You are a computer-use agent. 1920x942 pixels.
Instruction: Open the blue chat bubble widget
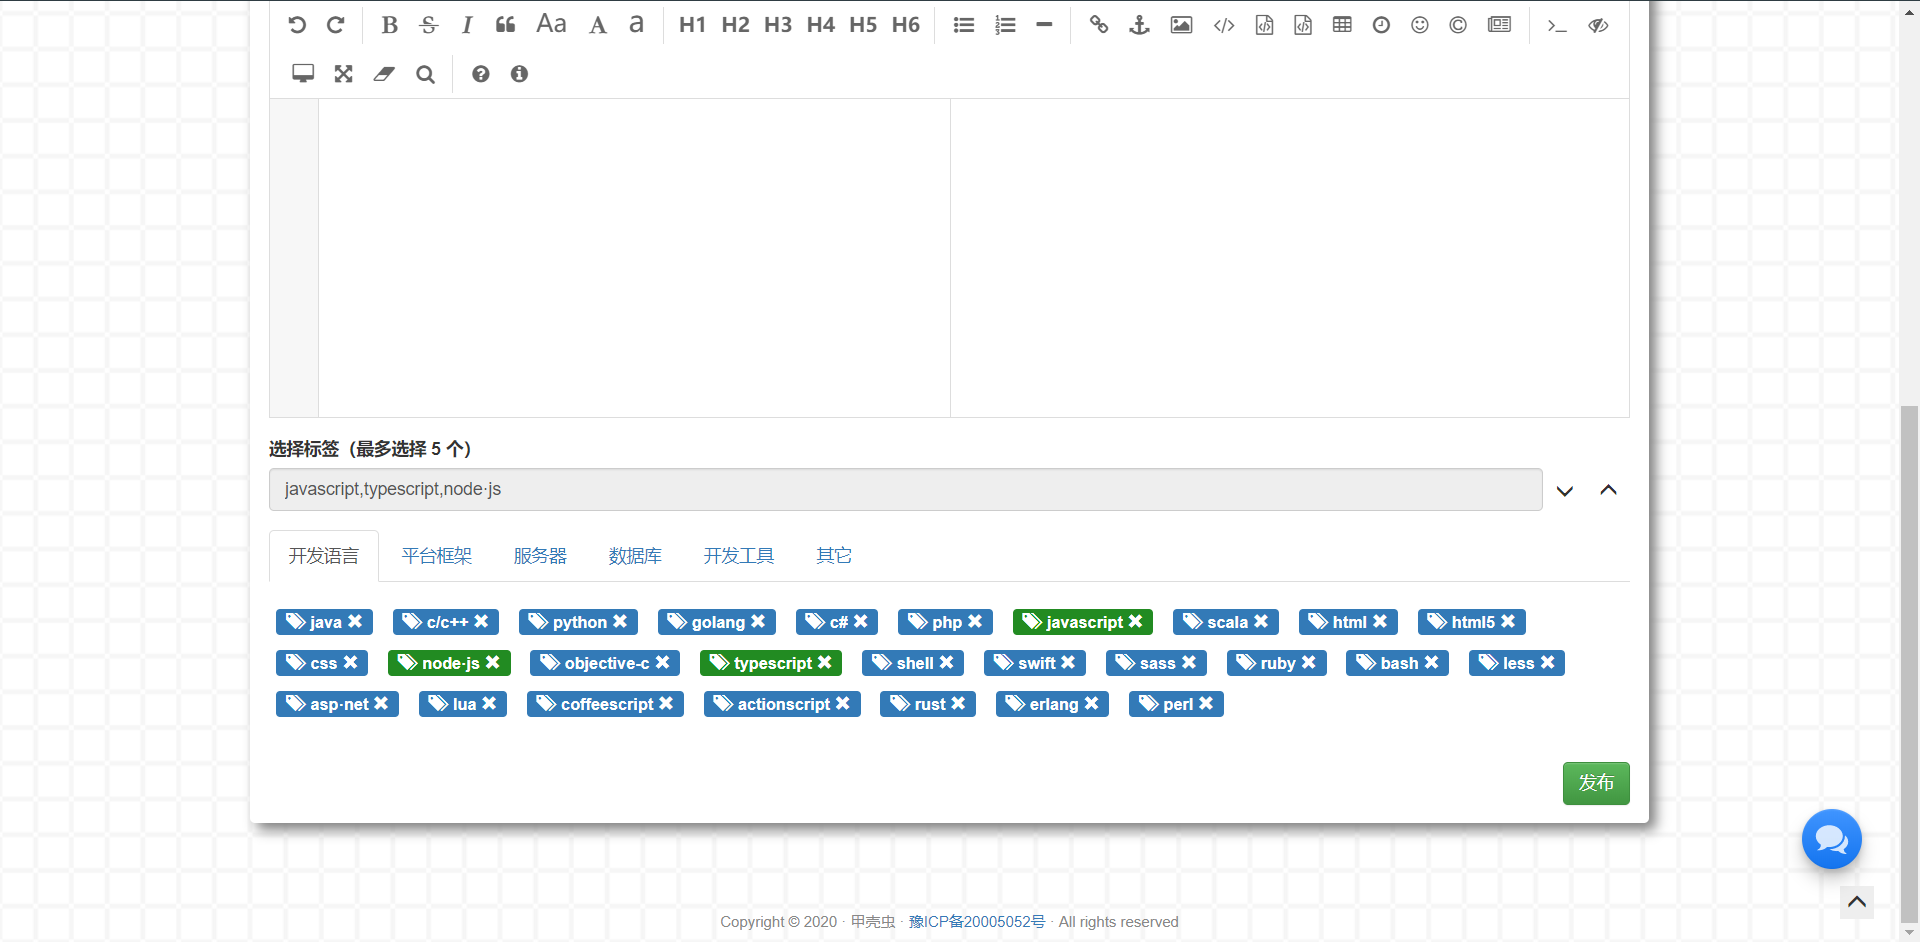point(1831,839)
